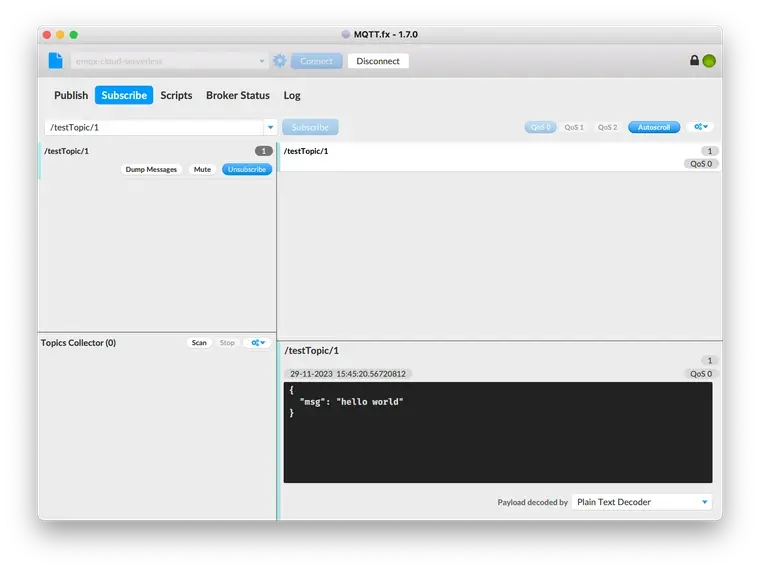Screen dimensions: 760x570
Task: Toggle Autoscroll button
Action: [x=654, y=127]
